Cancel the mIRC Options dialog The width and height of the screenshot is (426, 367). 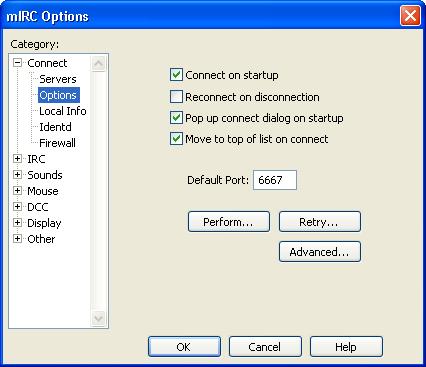coord(265,347)
